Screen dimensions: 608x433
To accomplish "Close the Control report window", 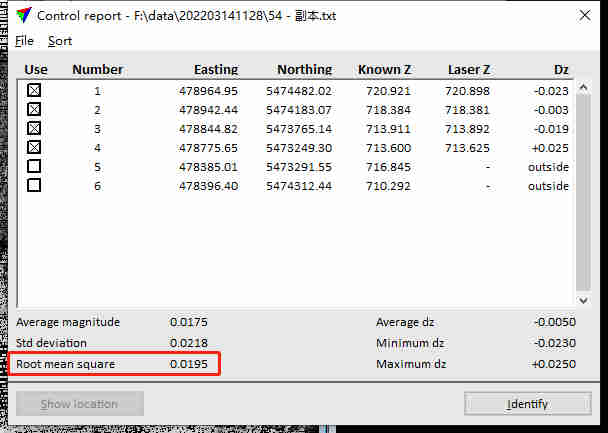I will tap(583, 16).
